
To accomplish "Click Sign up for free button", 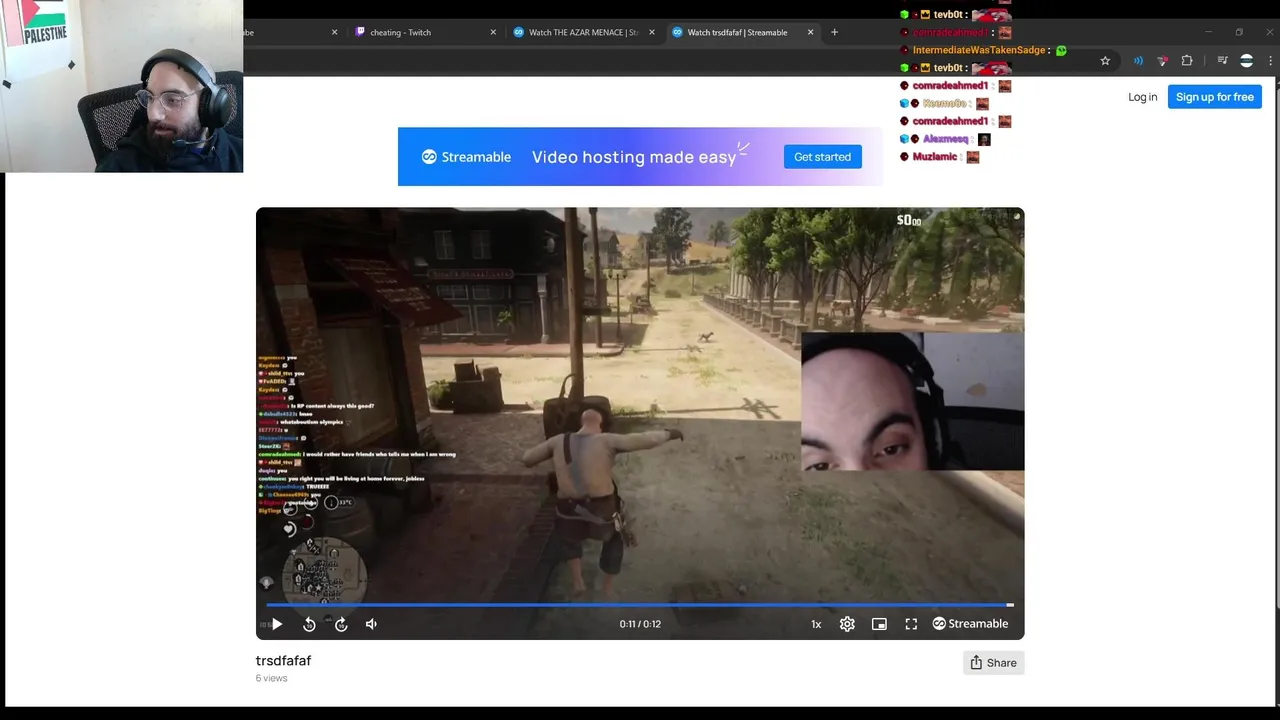I will click(x=1214, y=97).
